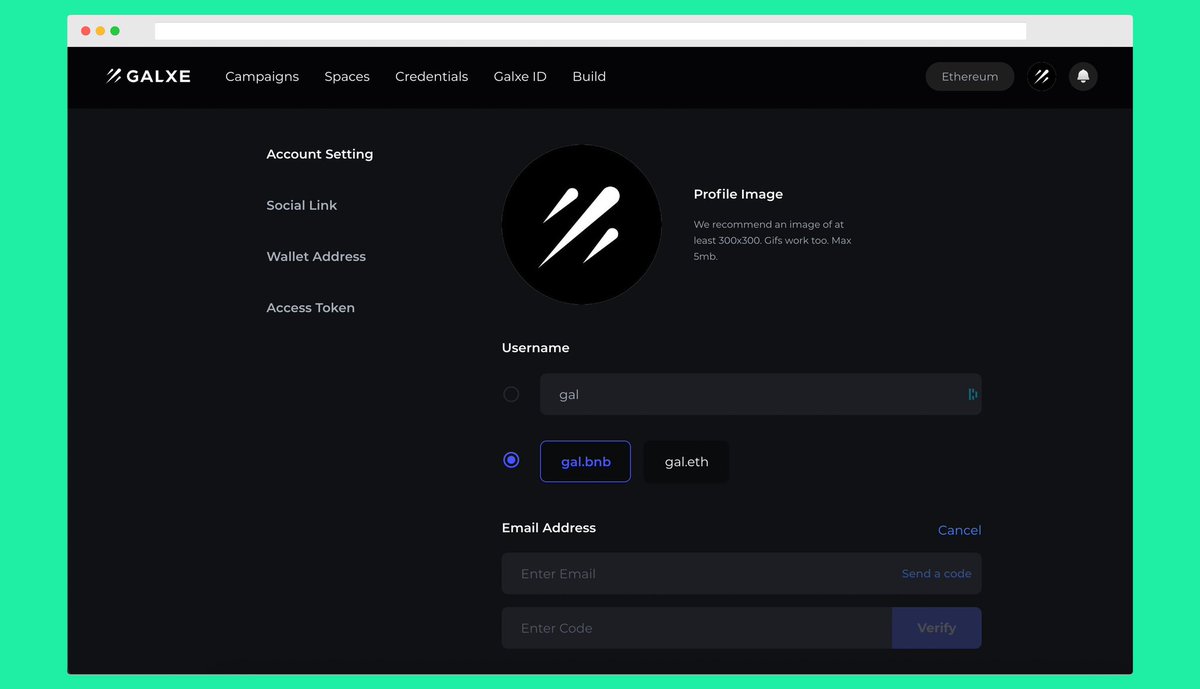This screenshot has width=1200, height=689.
Task: Click the "We recommend an image" hint text
Action: click(x=772, y=241)
